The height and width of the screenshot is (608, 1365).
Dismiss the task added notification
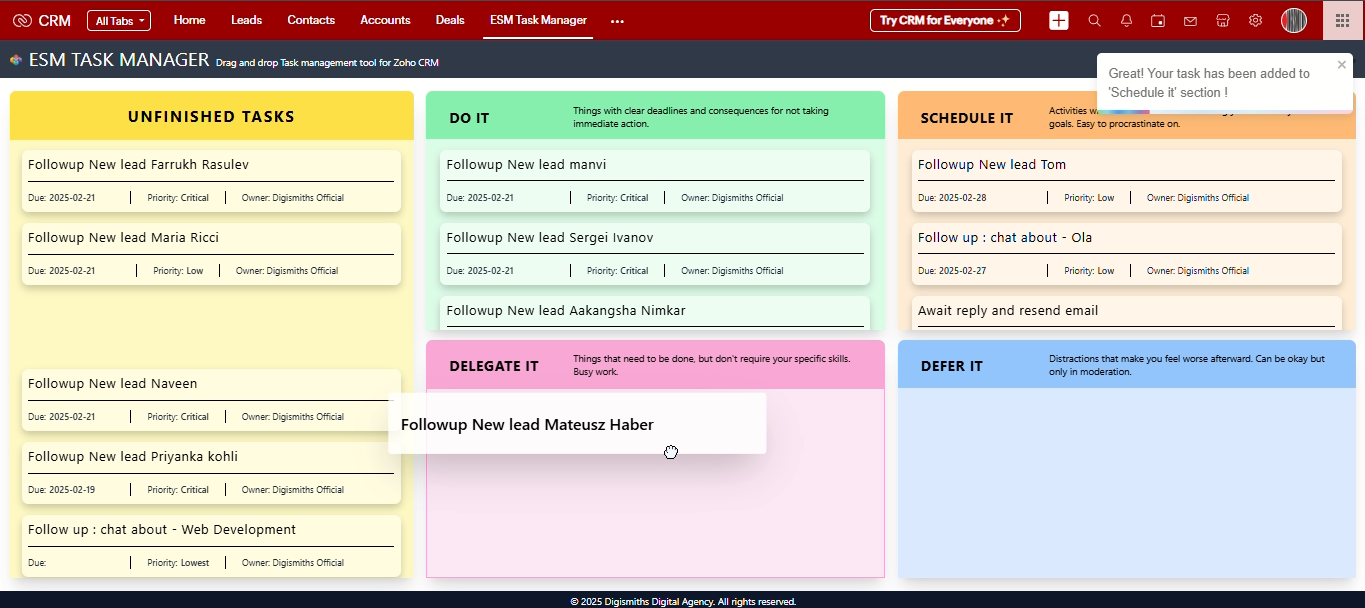(1342, 65)
